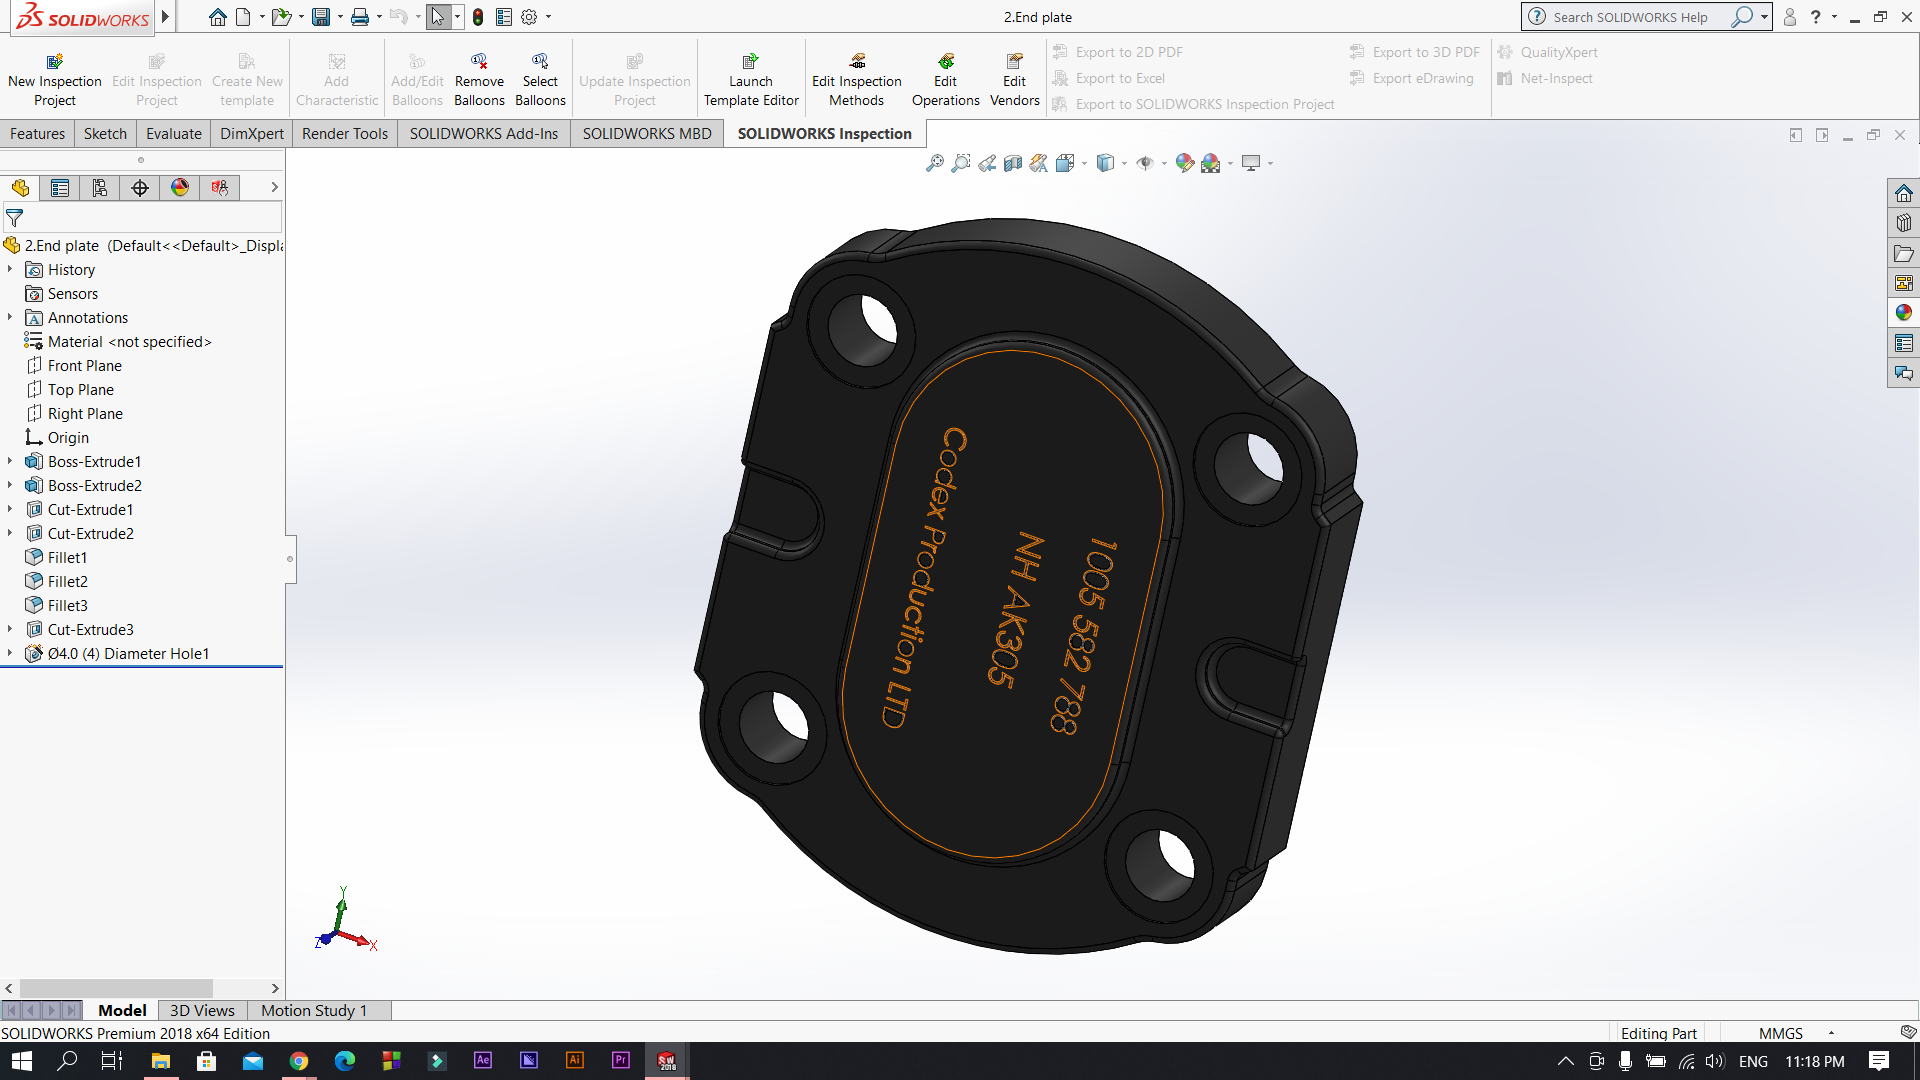Screen dimensions: 1920x1080
Task: Open Render Tools tab
Action: [345, 133]
